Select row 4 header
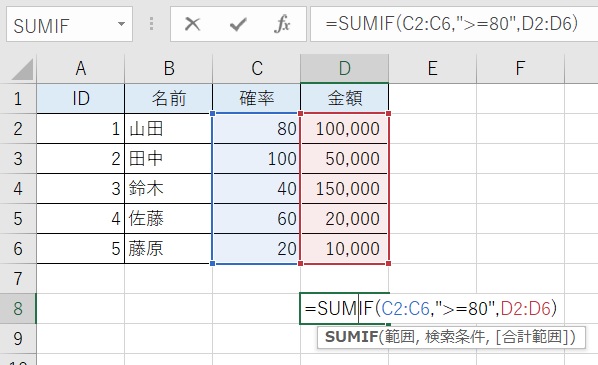Screen dimensions: 598x365 [18, 189]
